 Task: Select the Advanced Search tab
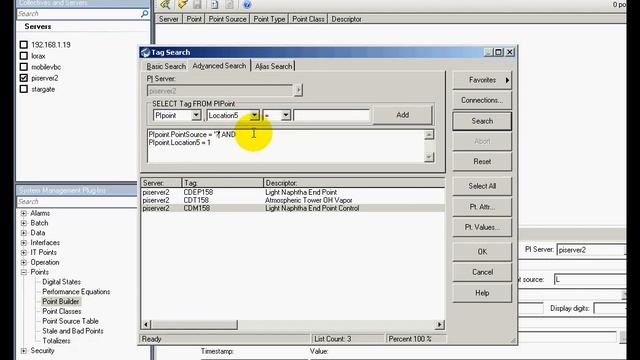click(219, 66)
